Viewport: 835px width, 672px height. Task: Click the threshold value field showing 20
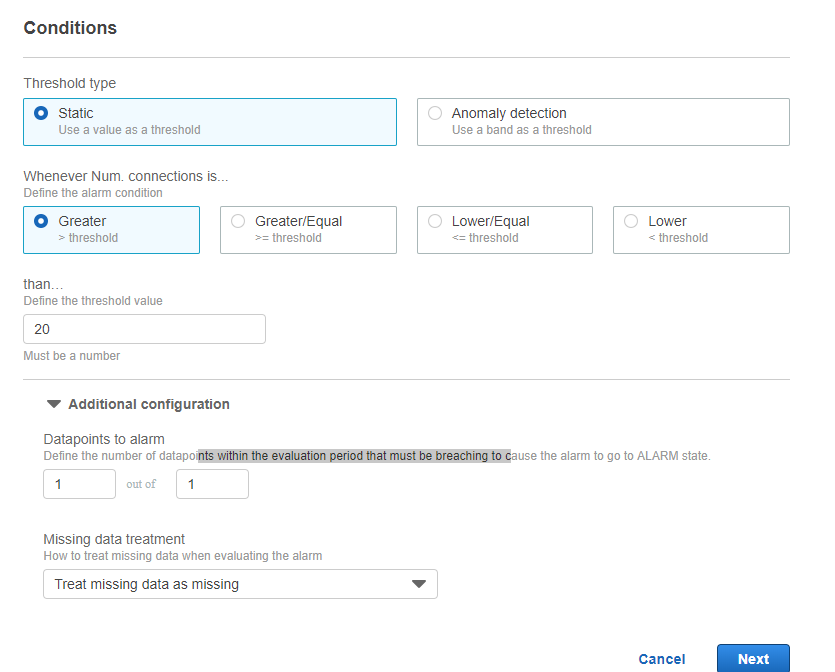point(144,329)
